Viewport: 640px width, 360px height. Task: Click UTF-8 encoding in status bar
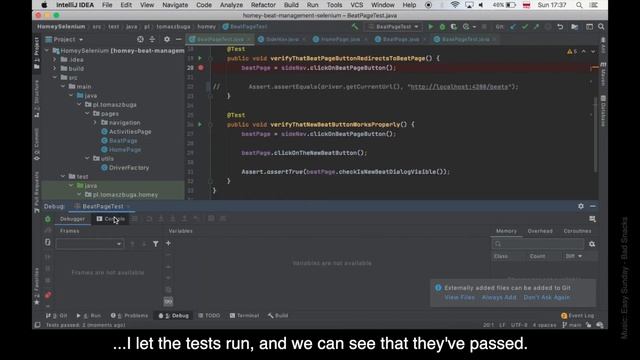(519, 325)
